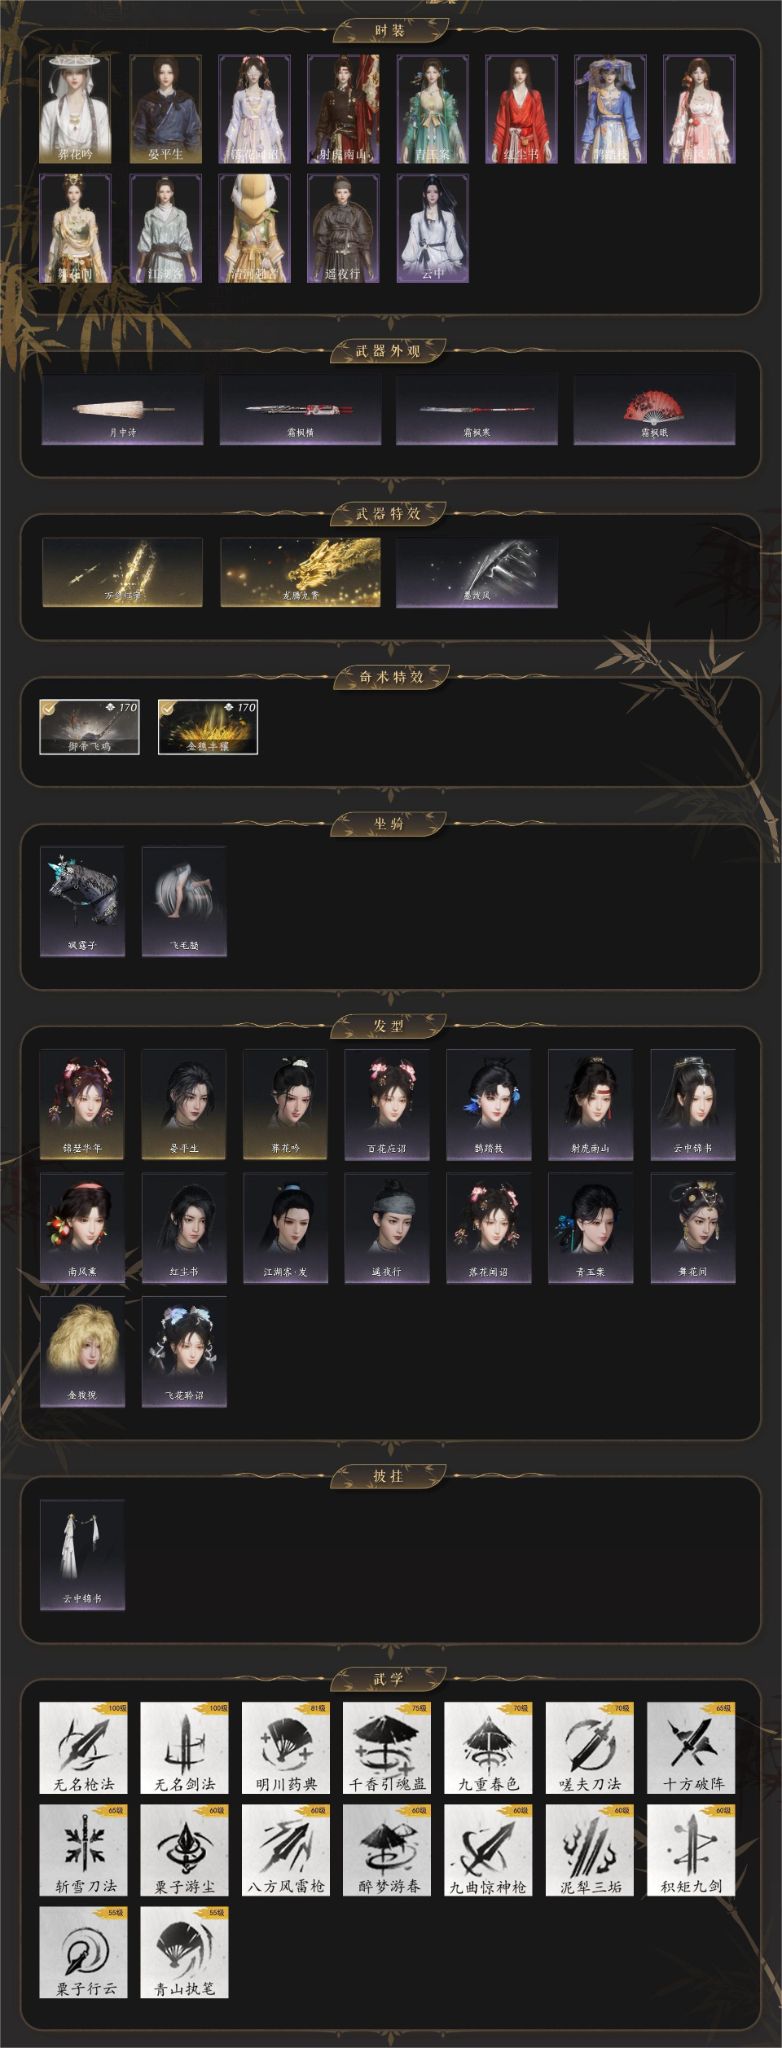Pick the 八方风雷枪 spear skill icon
Viewport: 782px width, 2048px height.
tap(285, 1850)
